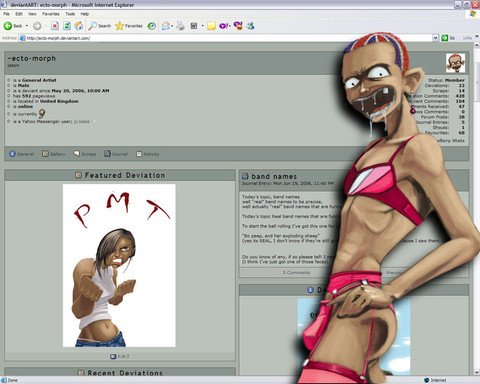Open the 5 Comments link under the journal
The image size is (480, 384).
coord(296,273)
